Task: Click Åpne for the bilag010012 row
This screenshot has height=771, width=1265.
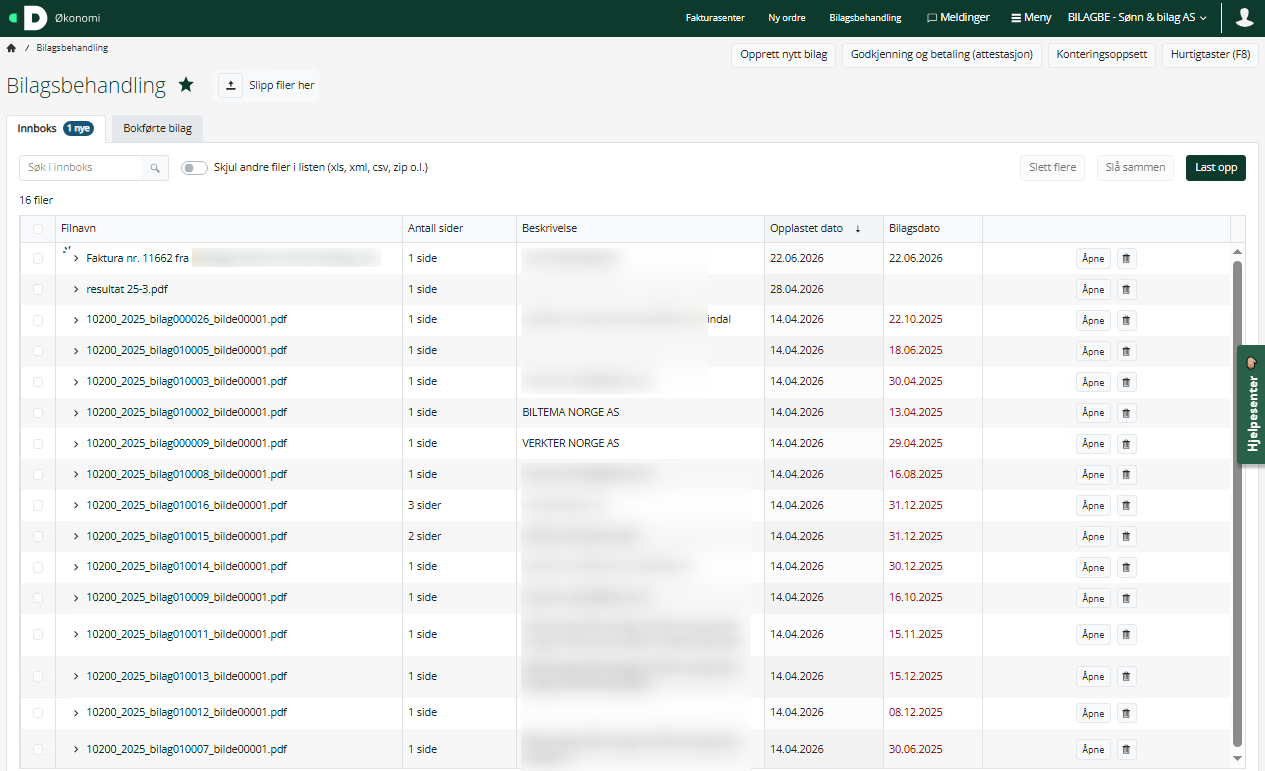Action: pos(1093,713)
